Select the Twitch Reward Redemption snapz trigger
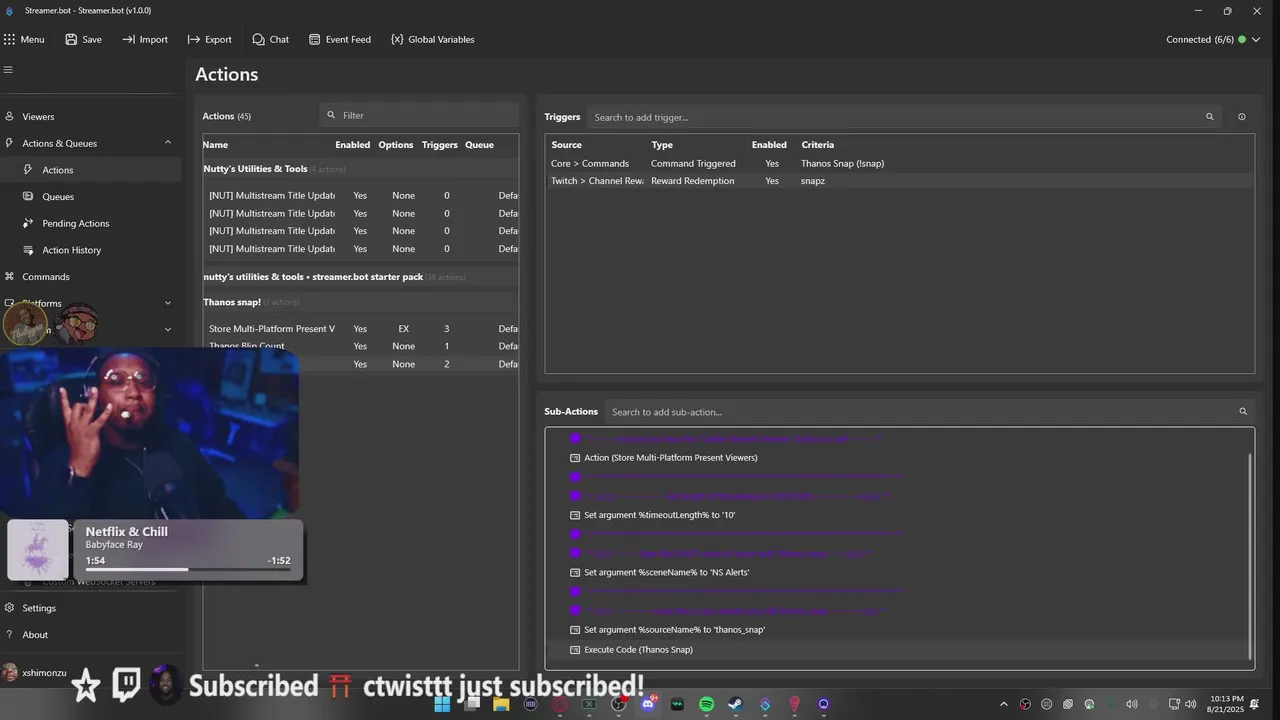 [x=899, y=181]
